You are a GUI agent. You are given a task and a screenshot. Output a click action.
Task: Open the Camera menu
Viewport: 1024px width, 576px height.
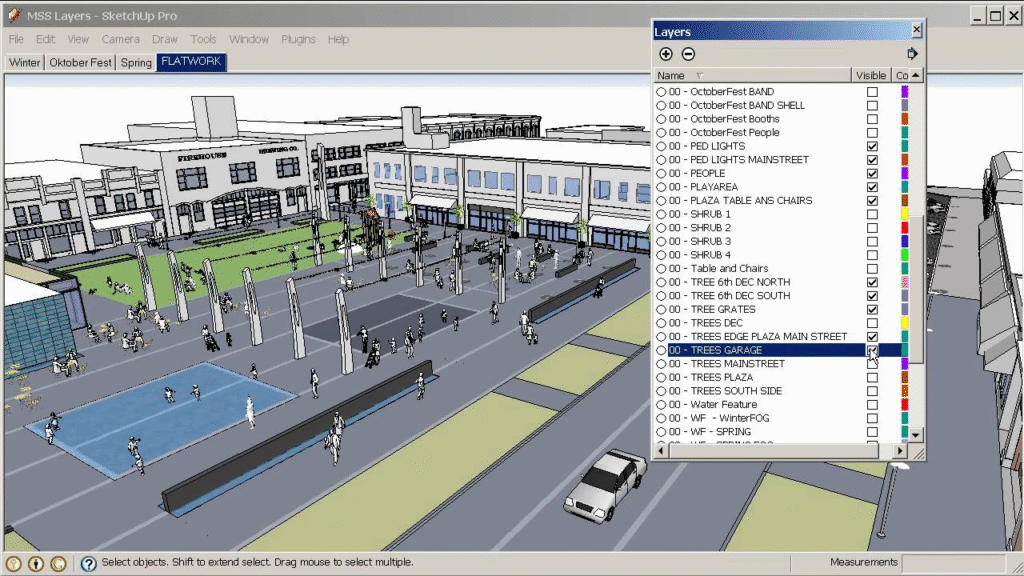point(120,39)
